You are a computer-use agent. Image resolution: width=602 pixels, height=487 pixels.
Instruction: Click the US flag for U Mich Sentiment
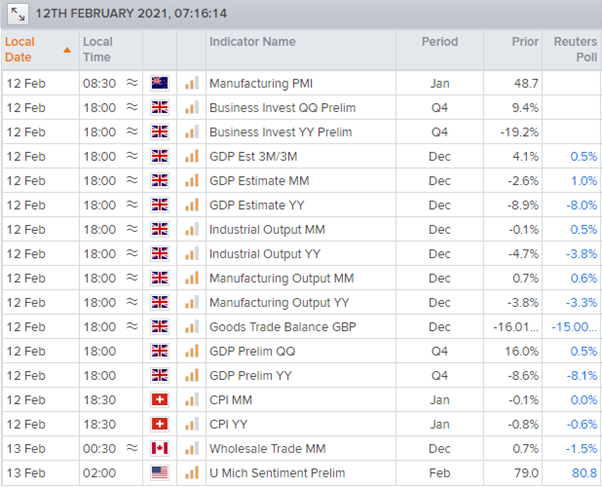(x=159, y=473)
